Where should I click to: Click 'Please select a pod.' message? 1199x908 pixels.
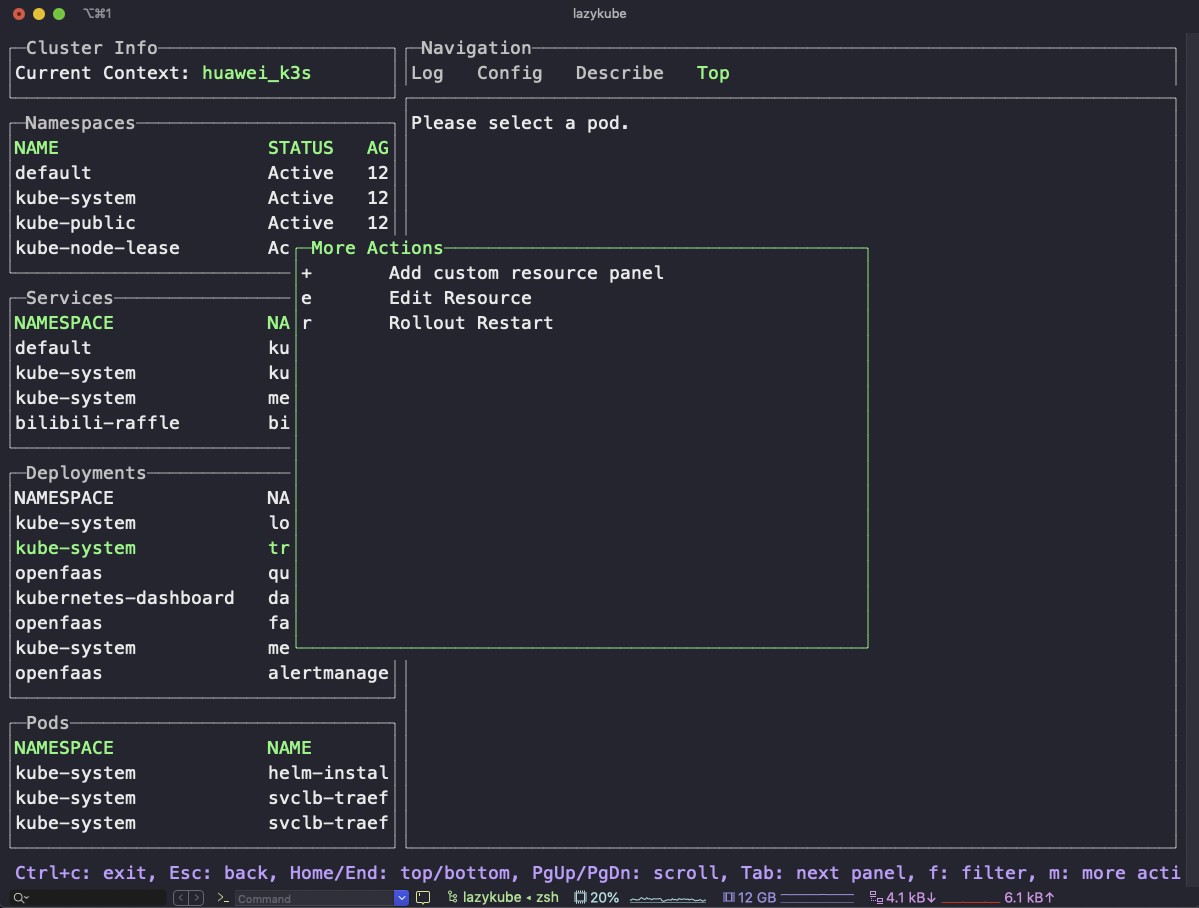520,123
